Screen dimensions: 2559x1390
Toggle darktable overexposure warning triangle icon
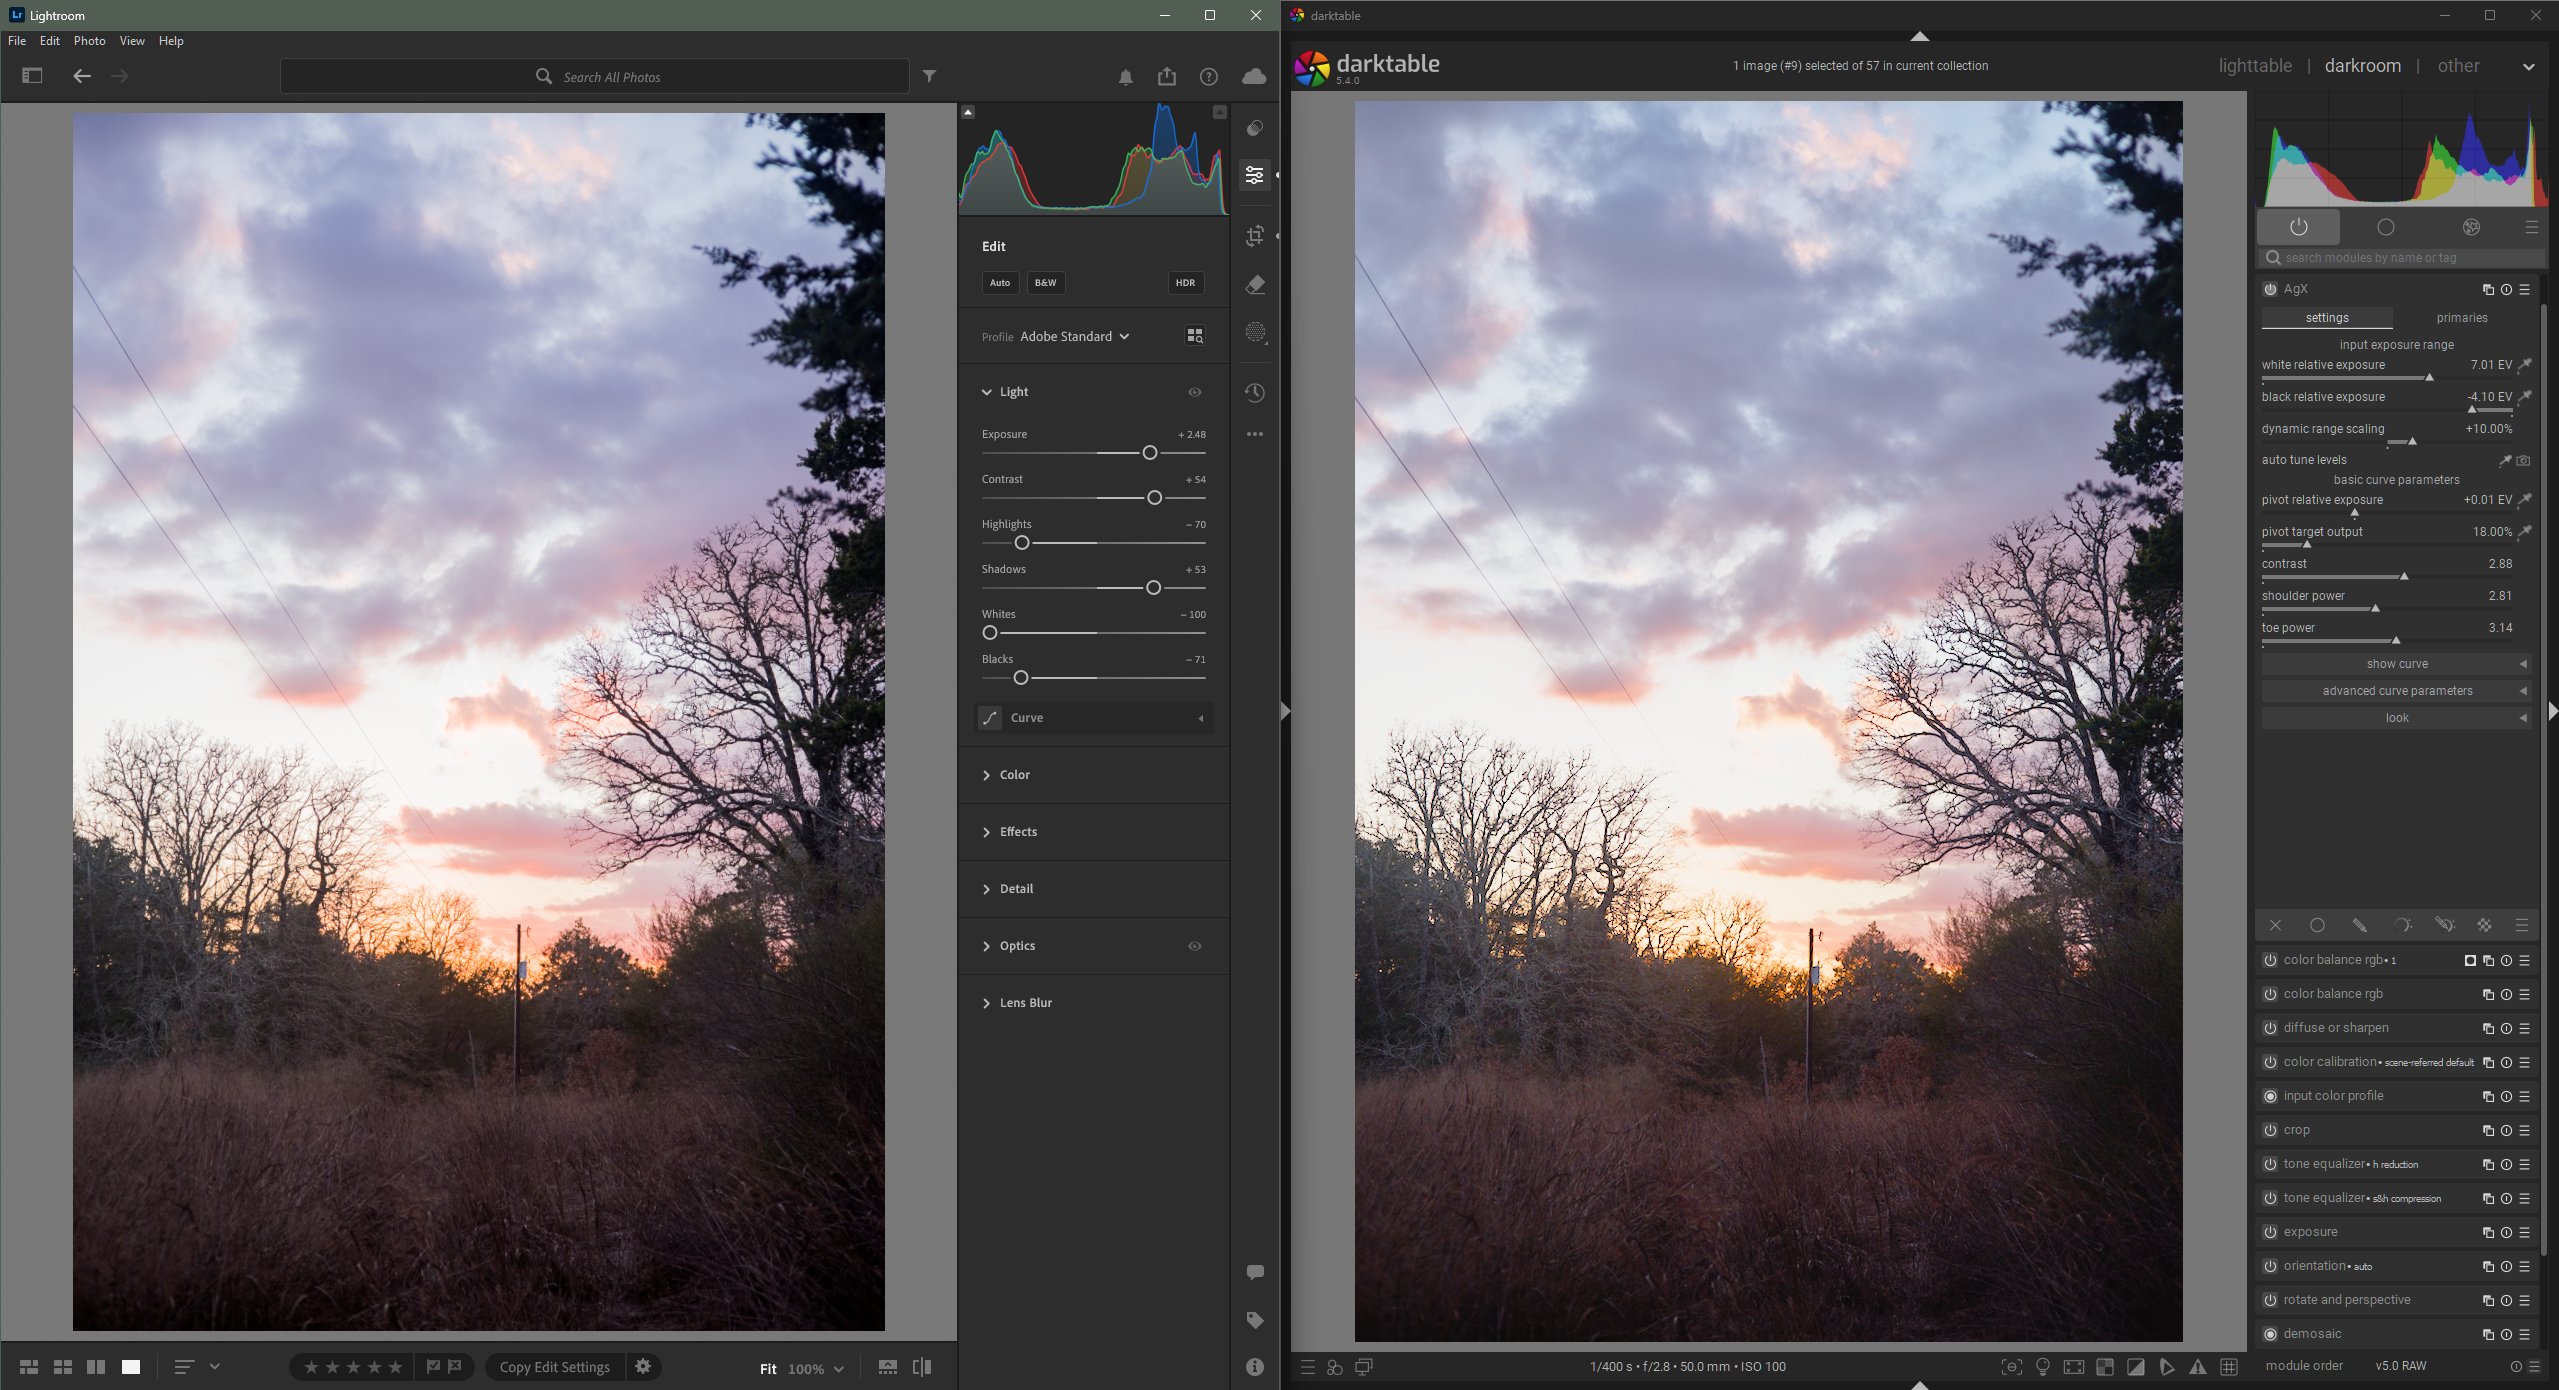click(x=2198, y=1366)
